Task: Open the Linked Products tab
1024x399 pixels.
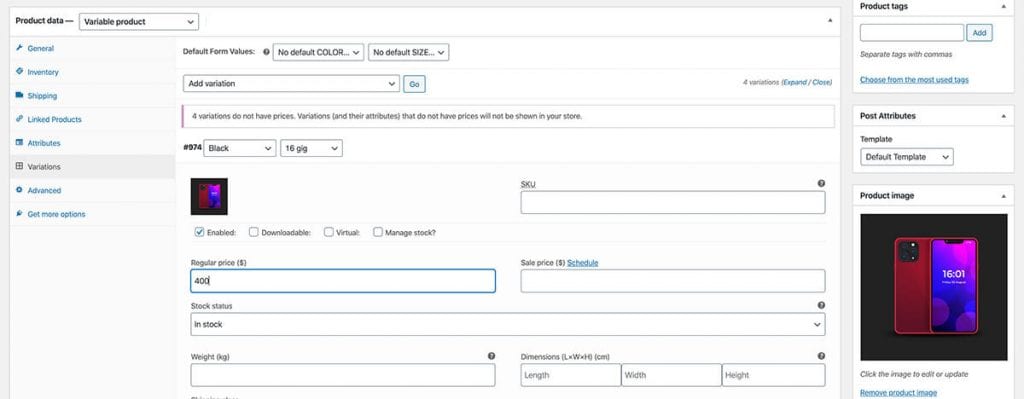Action: (54, 119)
